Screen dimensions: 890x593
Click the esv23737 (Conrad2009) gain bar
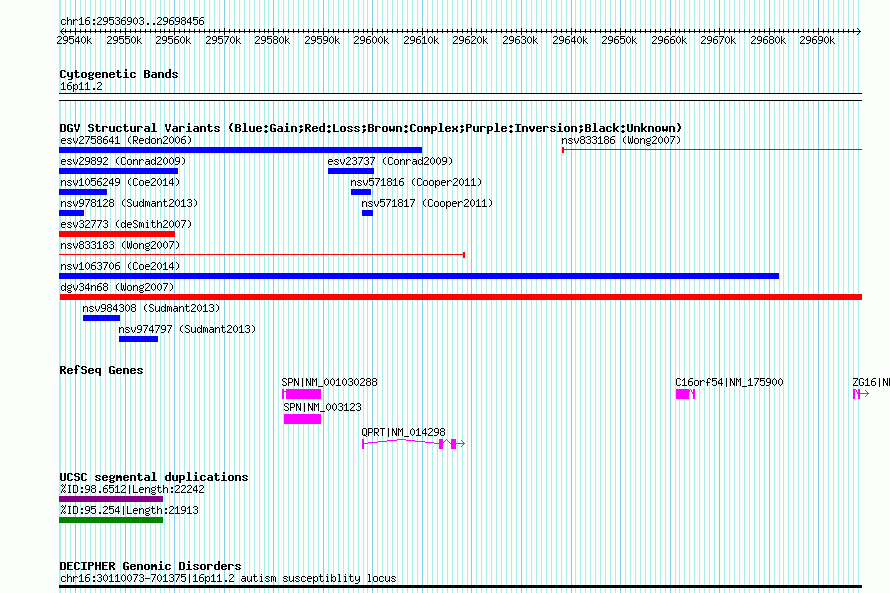[351, 171]
